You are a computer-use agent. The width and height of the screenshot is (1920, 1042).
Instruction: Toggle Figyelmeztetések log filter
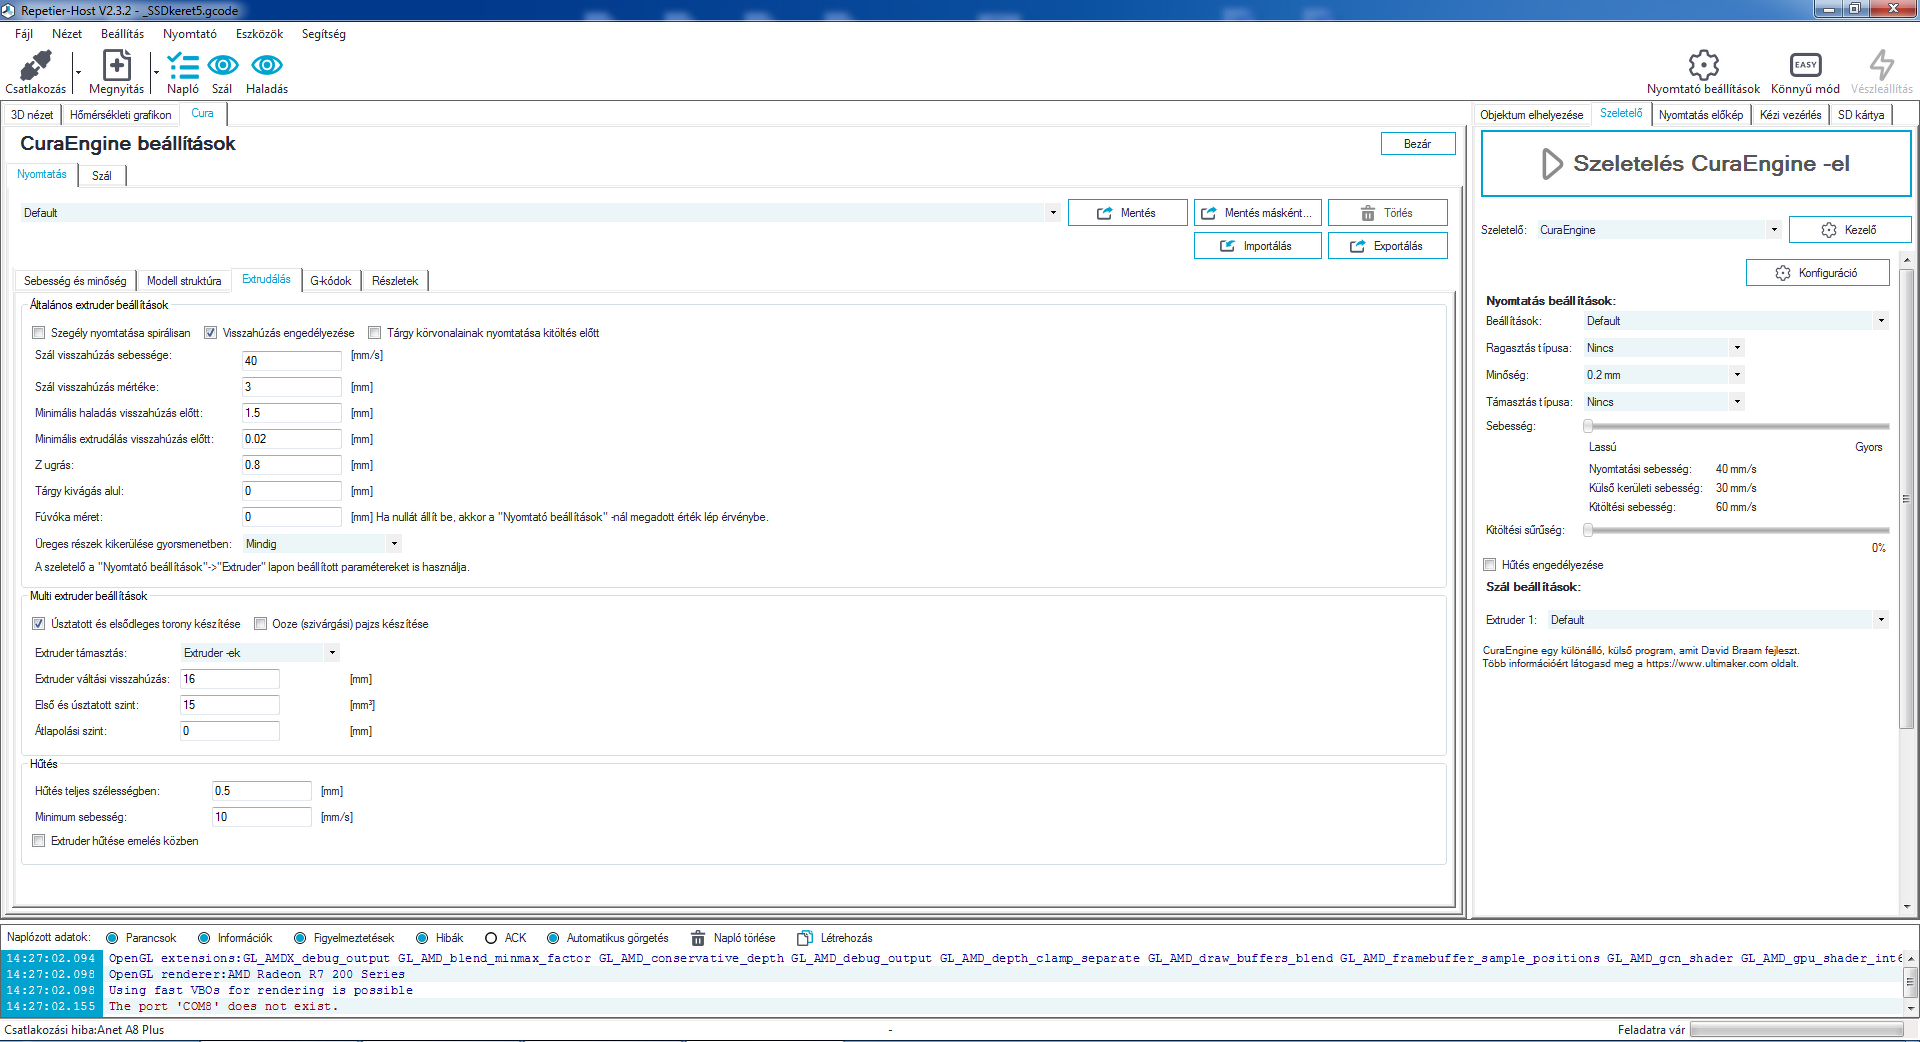click(x=300, y=938)
